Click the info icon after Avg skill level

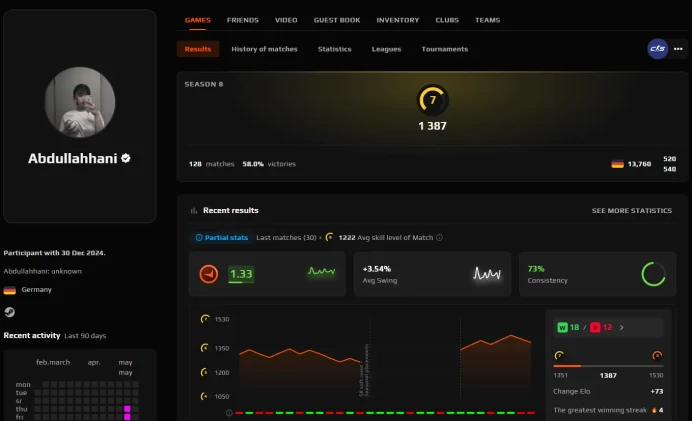(440, 237)
